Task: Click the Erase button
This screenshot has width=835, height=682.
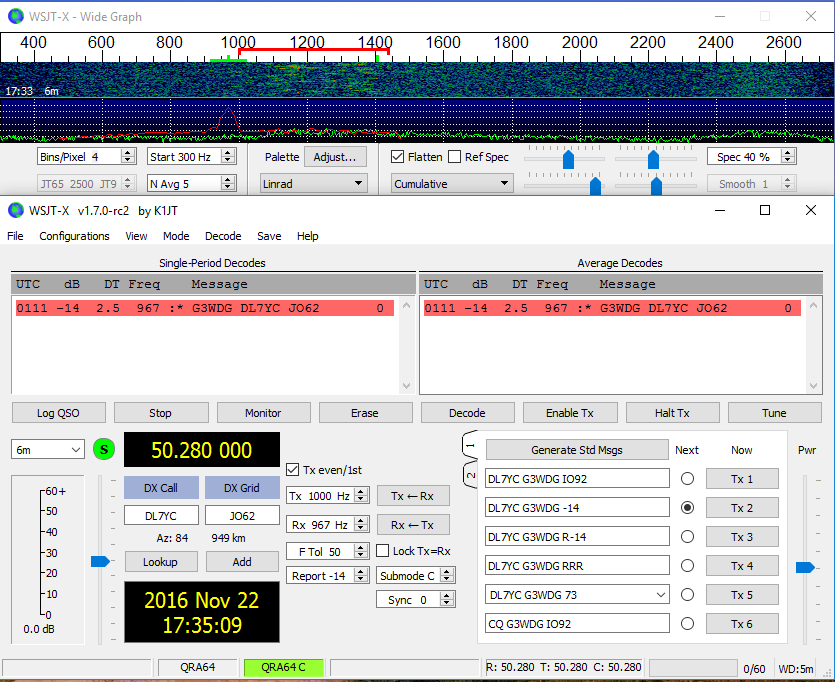Action: coord(365,413)
